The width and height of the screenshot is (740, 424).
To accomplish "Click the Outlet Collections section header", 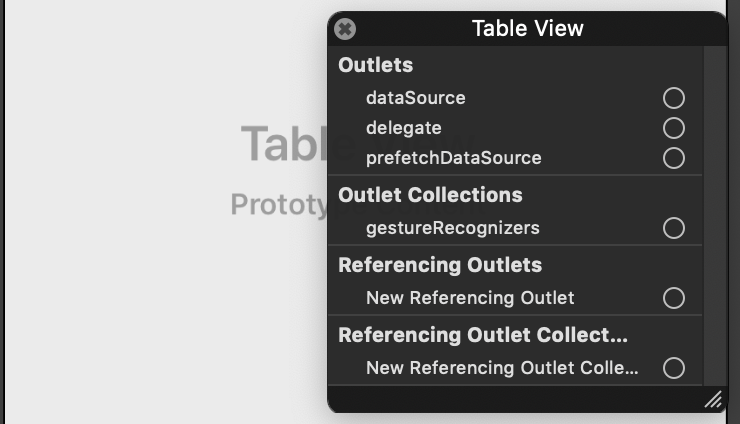I will (x=430, y=195).
